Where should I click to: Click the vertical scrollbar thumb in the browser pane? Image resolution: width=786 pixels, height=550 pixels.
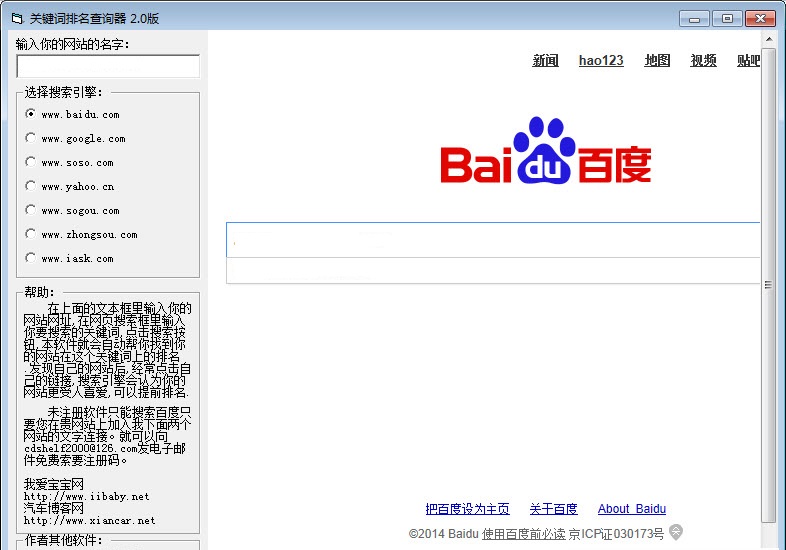click(768, 285)
